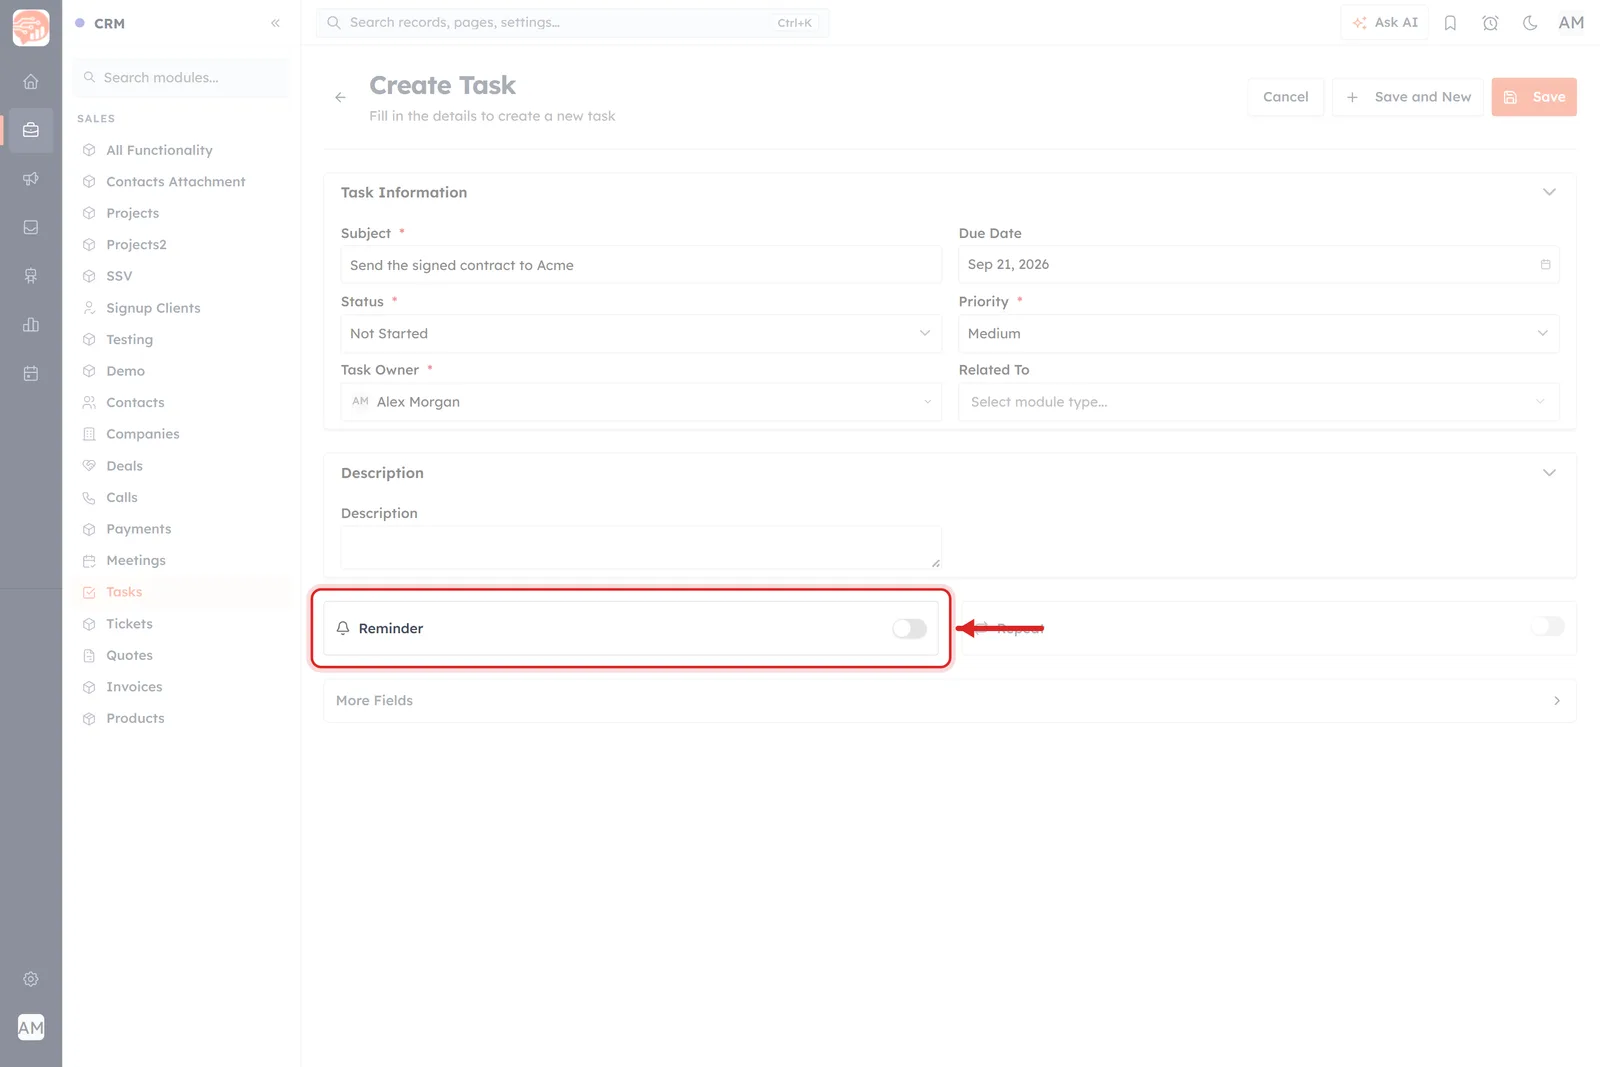
Task: Open the inbox icon in the left rail
Action: [x=31, y=228]
